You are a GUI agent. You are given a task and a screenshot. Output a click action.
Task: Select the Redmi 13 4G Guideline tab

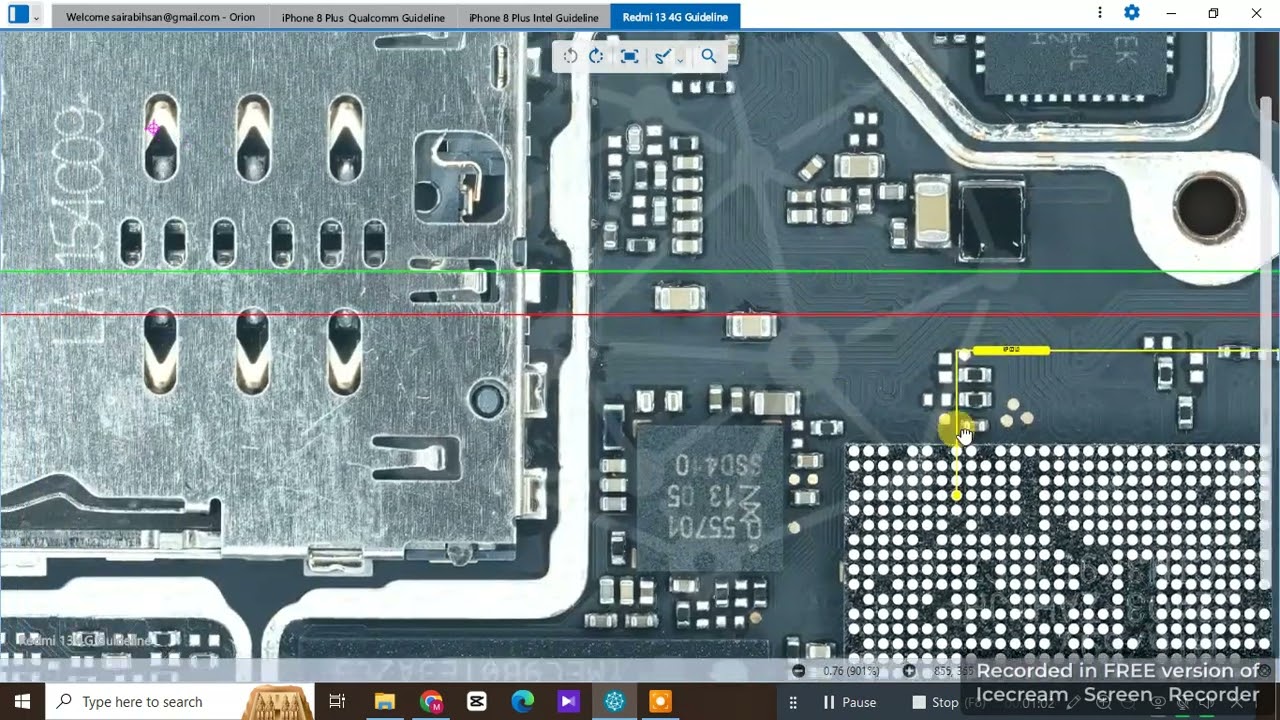click(675, 17)
